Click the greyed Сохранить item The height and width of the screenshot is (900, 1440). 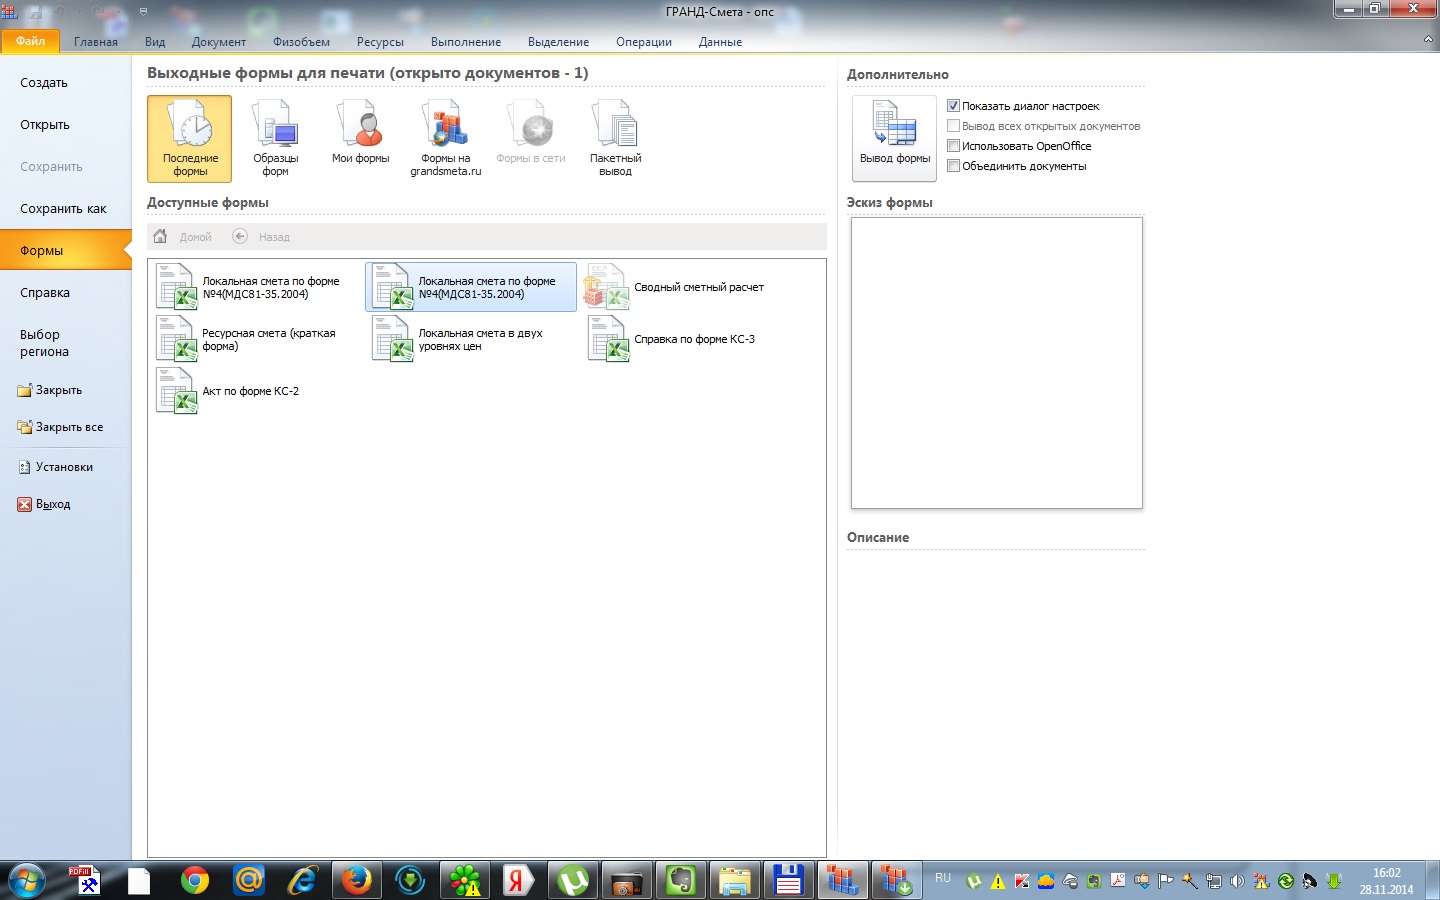click(51, 167)
